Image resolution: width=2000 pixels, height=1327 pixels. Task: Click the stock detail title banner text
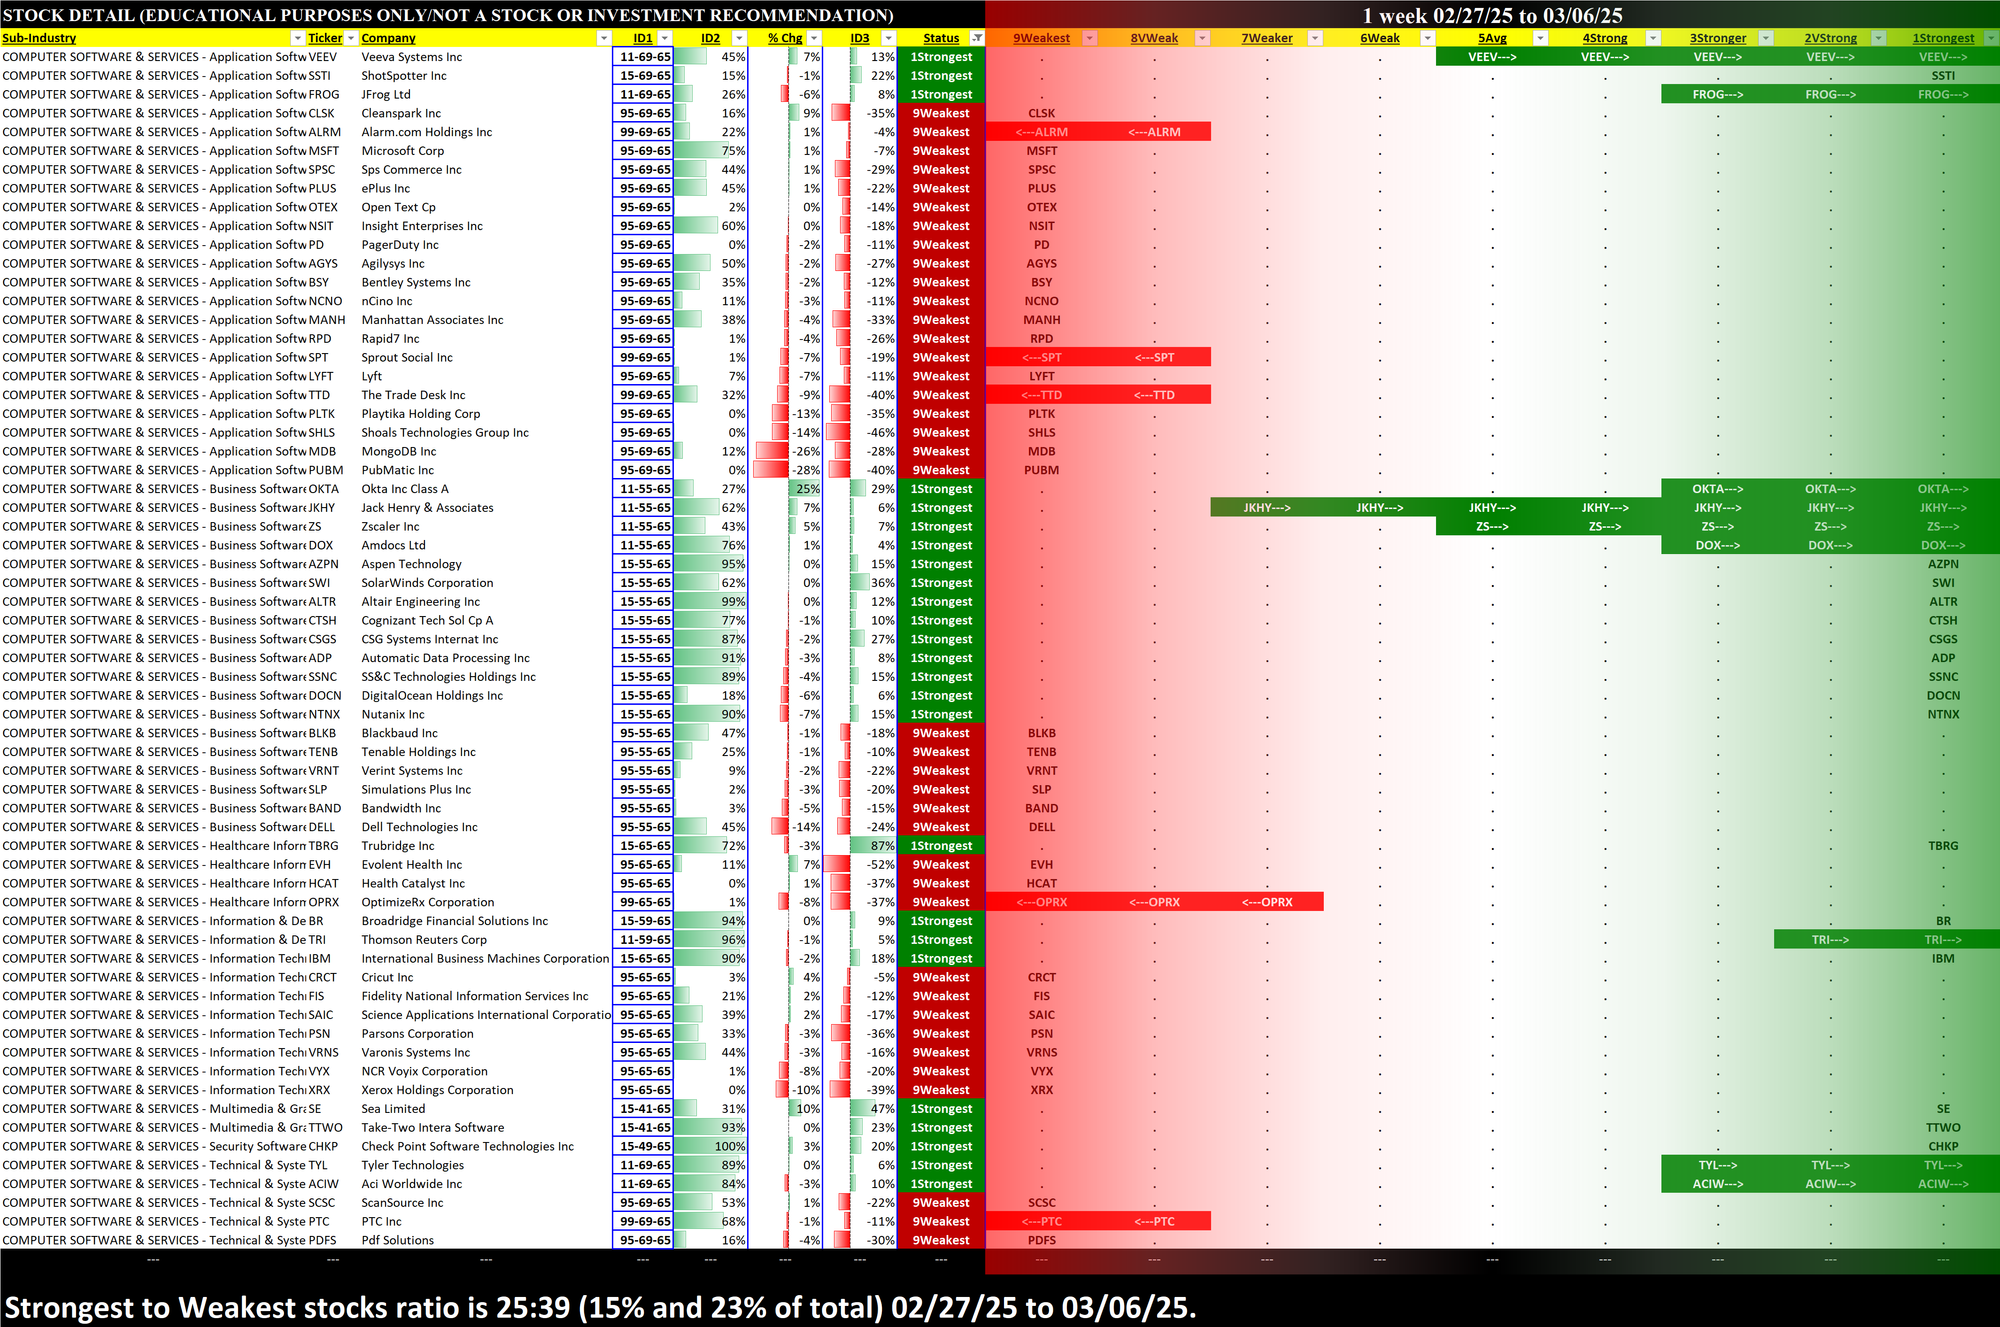(x=448, y=15)
